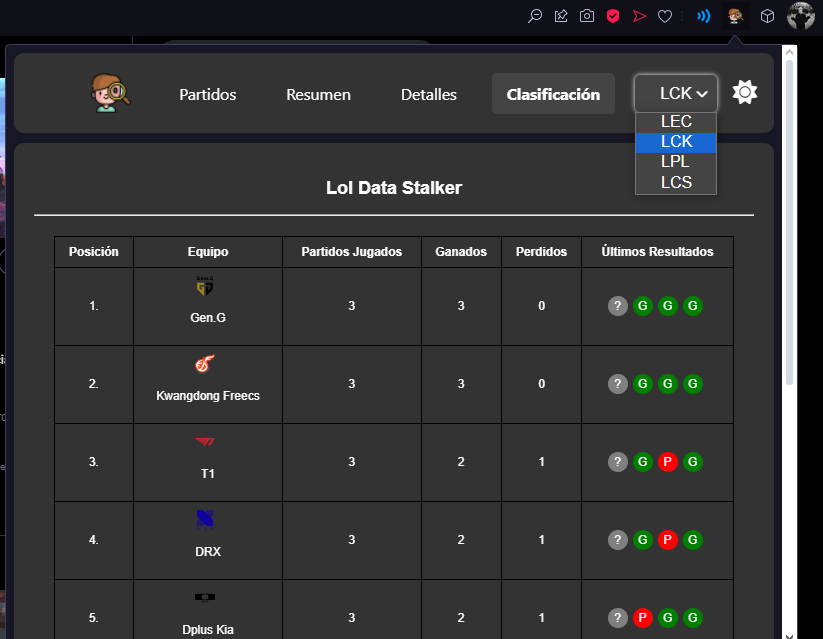
Task: Click the Lol Data Stalker extension icon
Action: tap(735, 16)
